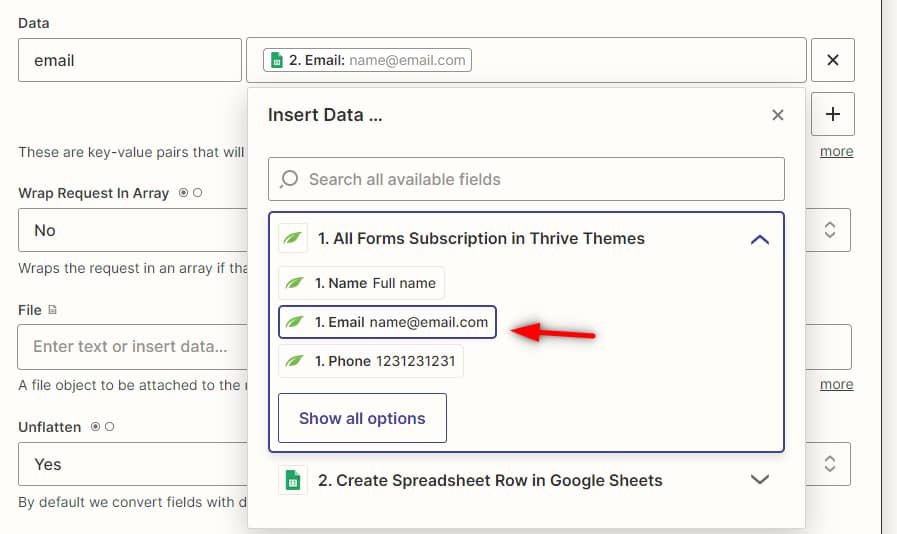This screenshot has height=534, width=897.
Task: Click the Thrive Themes leaf icon in section header
Action: [x=292, y=238]
